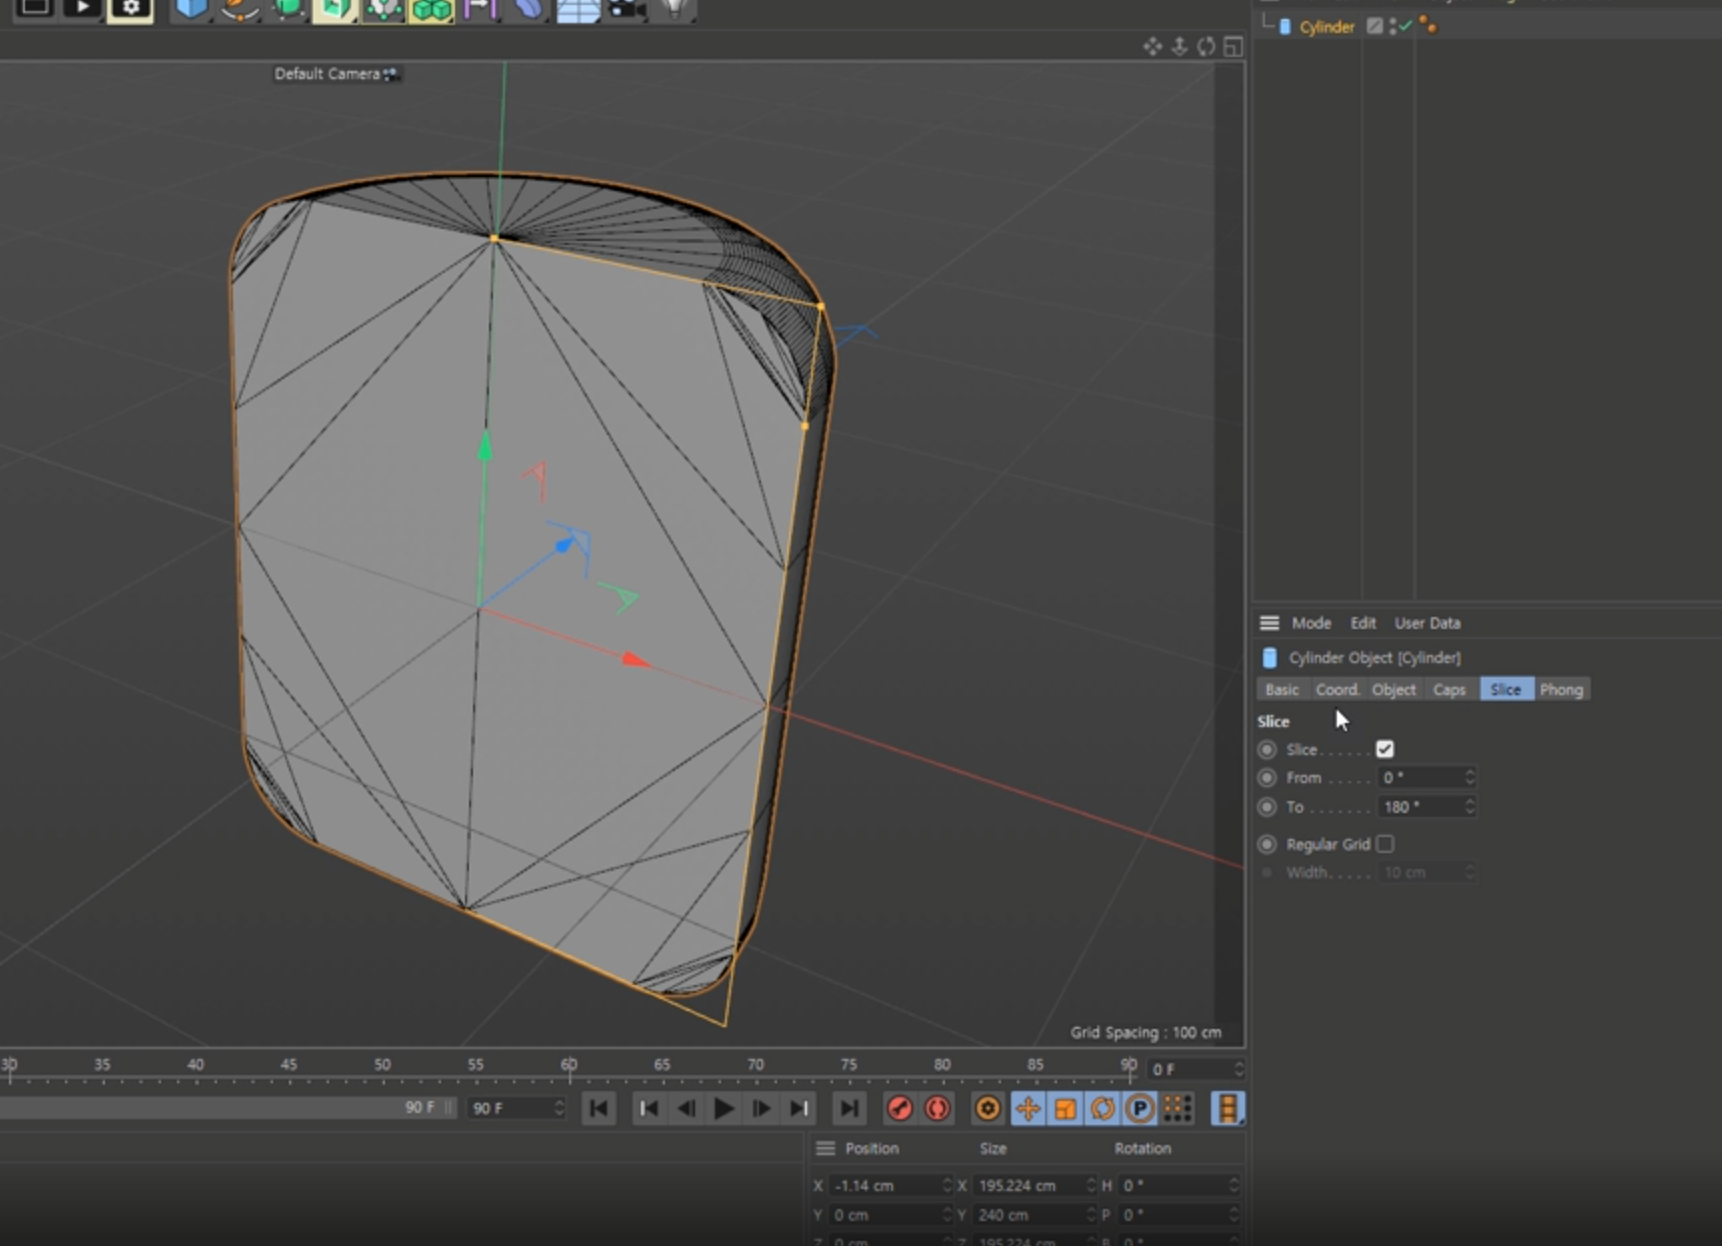Open the Camera object tool
The height and width of the screenshot is (1246, 1722).
click(627, 9)
